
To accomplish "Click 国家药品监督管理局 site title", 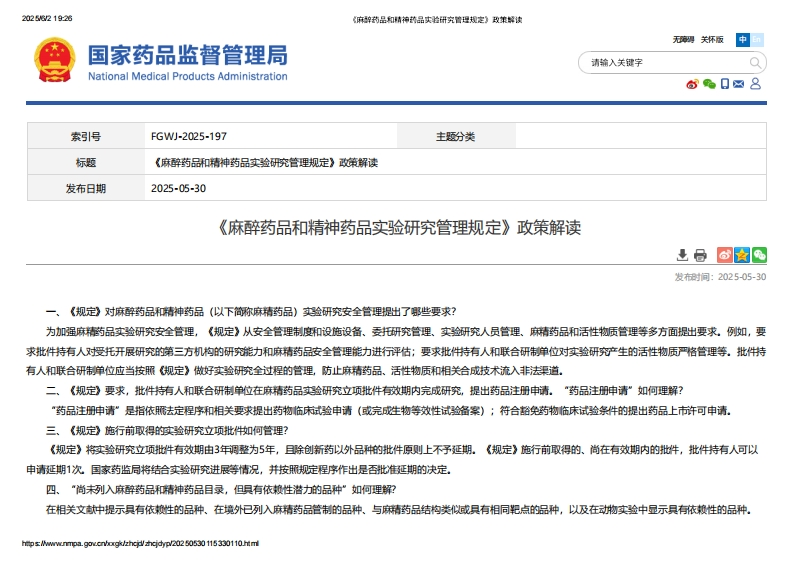I will (x=187, y=55).
